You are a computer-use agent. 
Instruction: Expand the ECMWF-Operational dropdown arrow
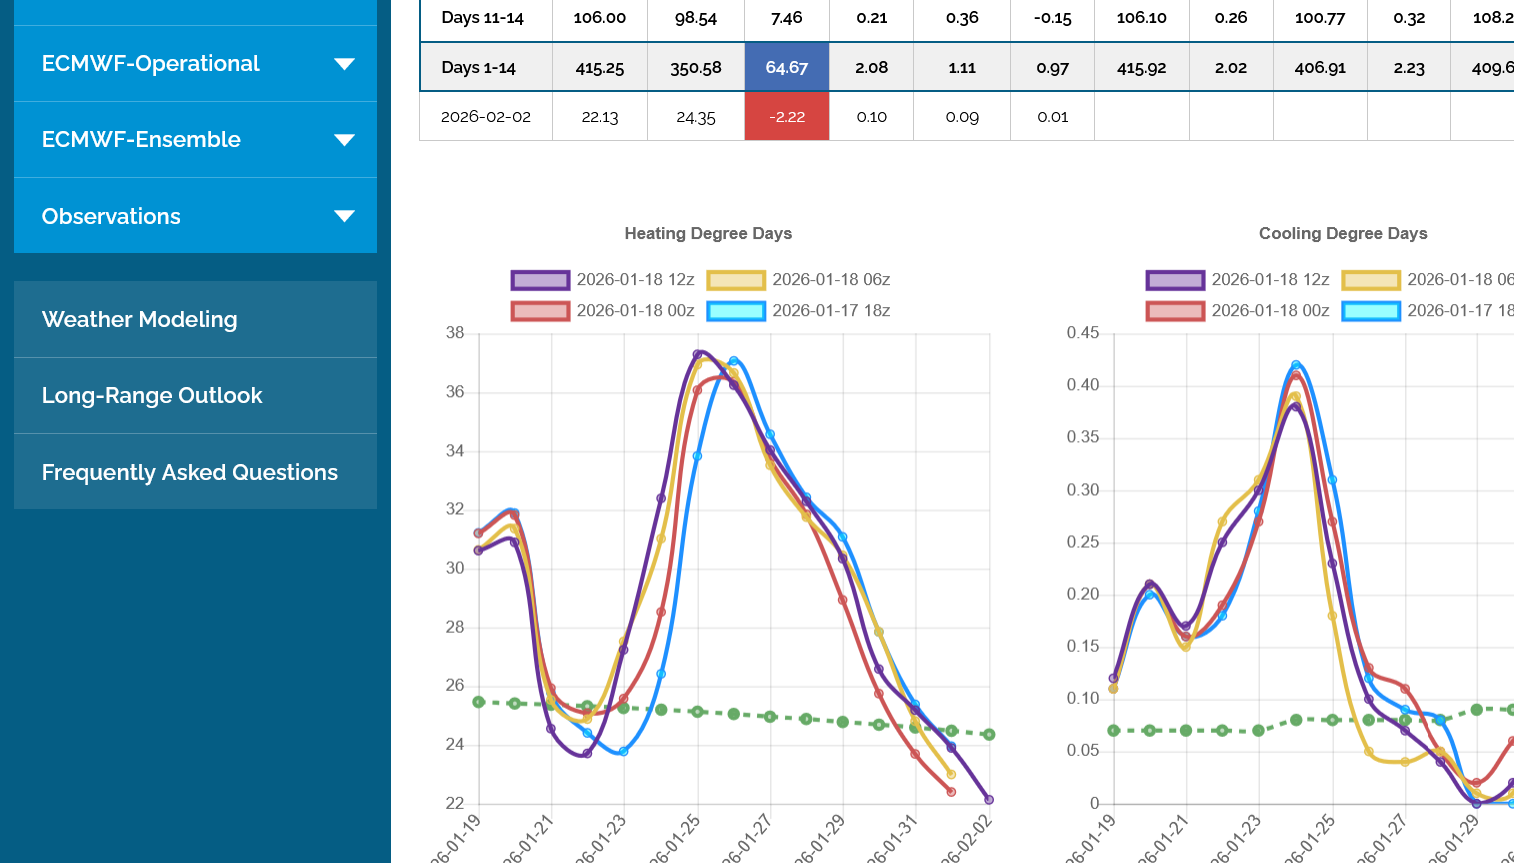click(344, 64)
